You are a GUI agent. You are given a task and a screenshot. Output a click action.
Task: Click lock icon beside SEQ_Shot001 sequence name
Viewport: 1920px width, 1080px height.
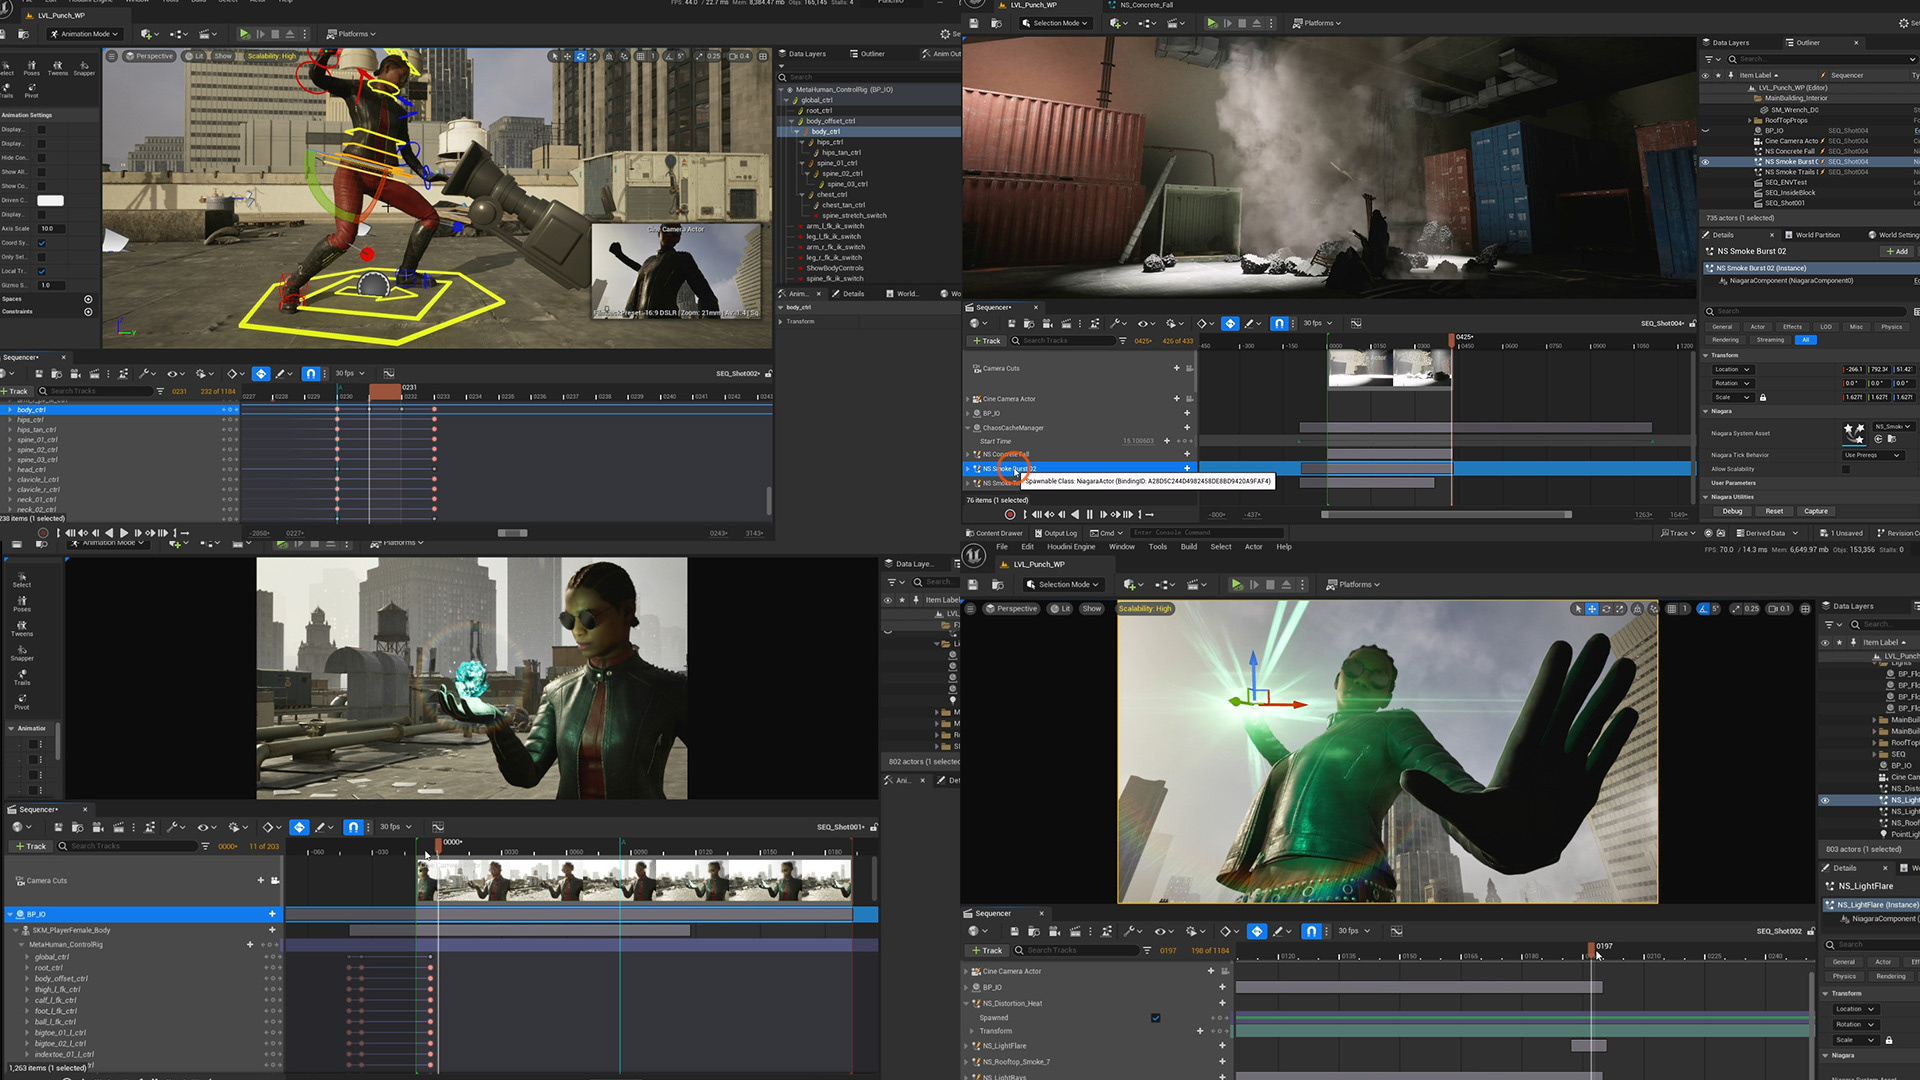tap(874, 827)
